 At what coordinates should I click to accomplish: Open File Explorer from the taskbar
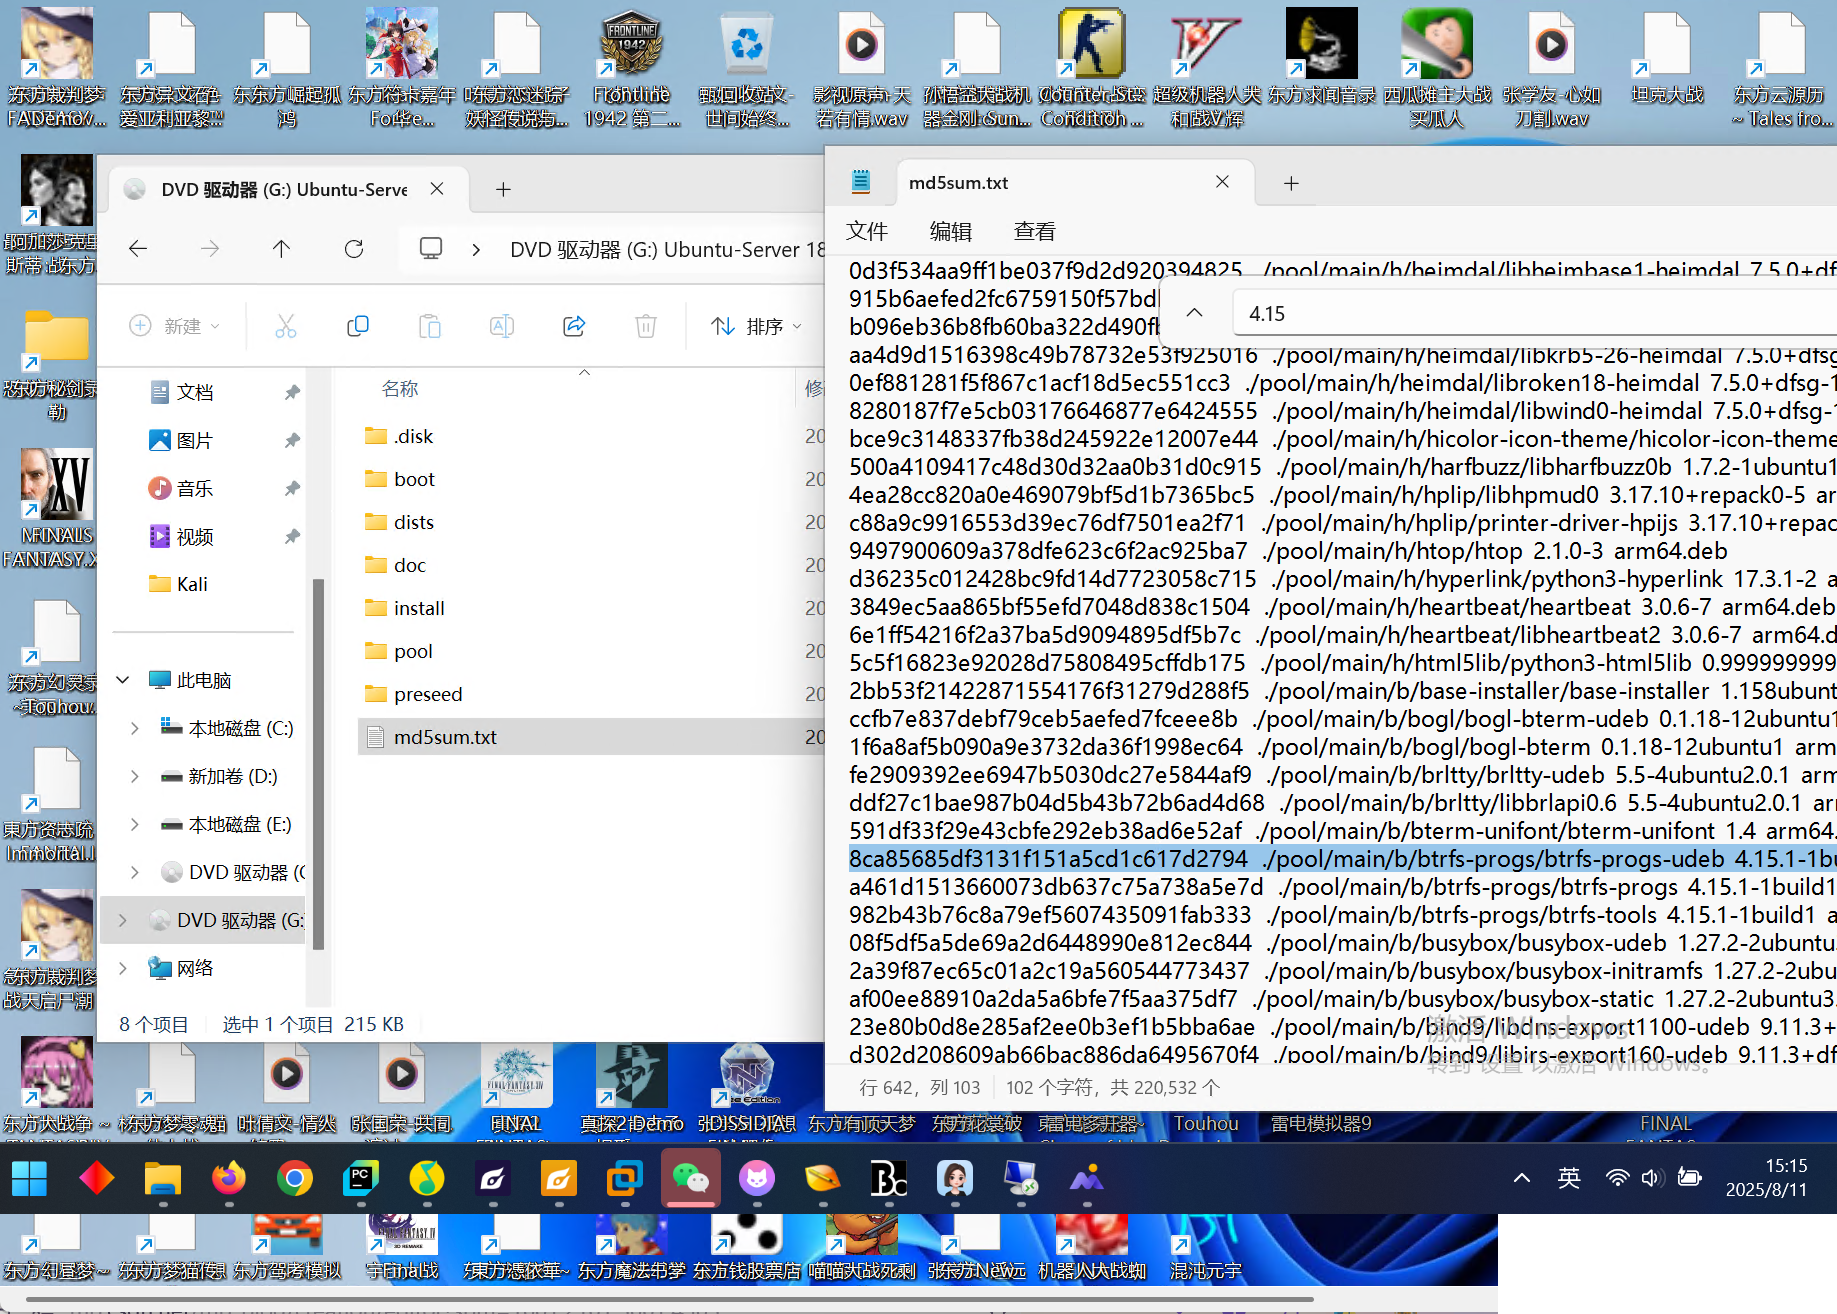tap(162, 1179)
